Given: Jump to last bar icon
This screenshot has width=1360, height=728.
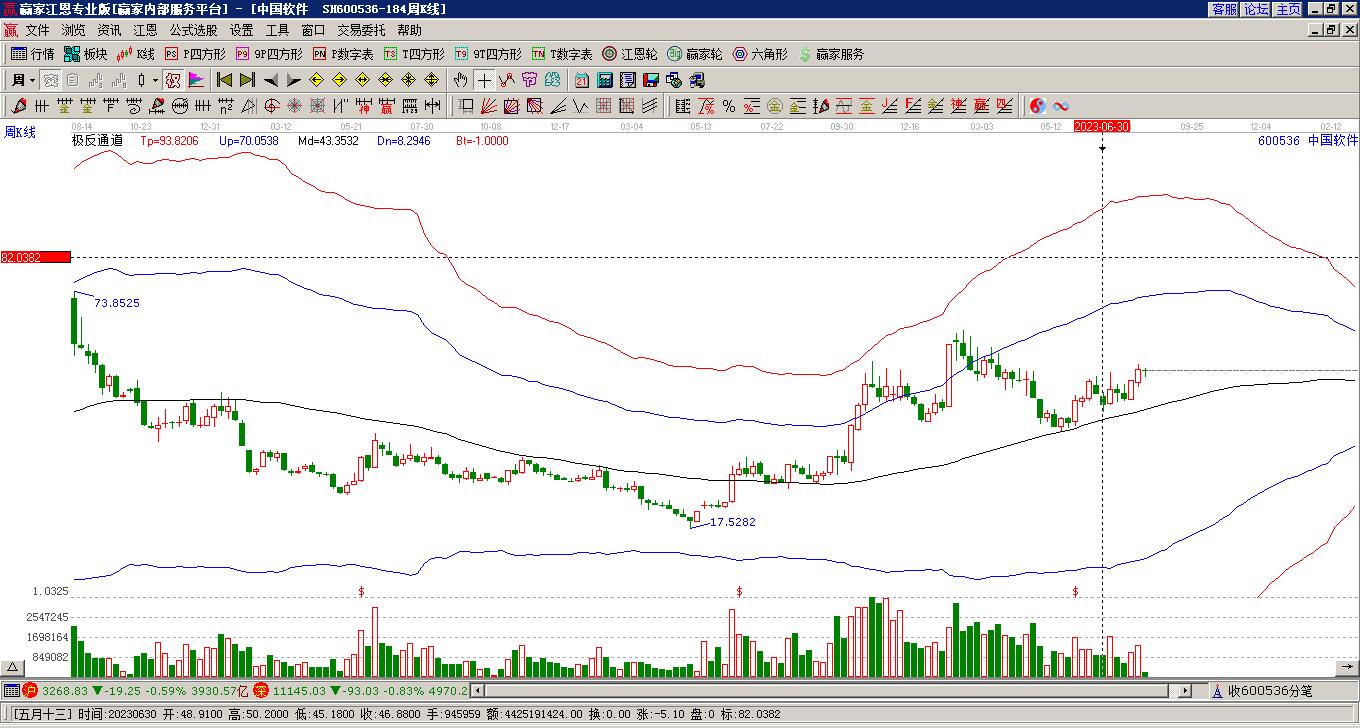Looking at the screenshot, I should 247,80.
